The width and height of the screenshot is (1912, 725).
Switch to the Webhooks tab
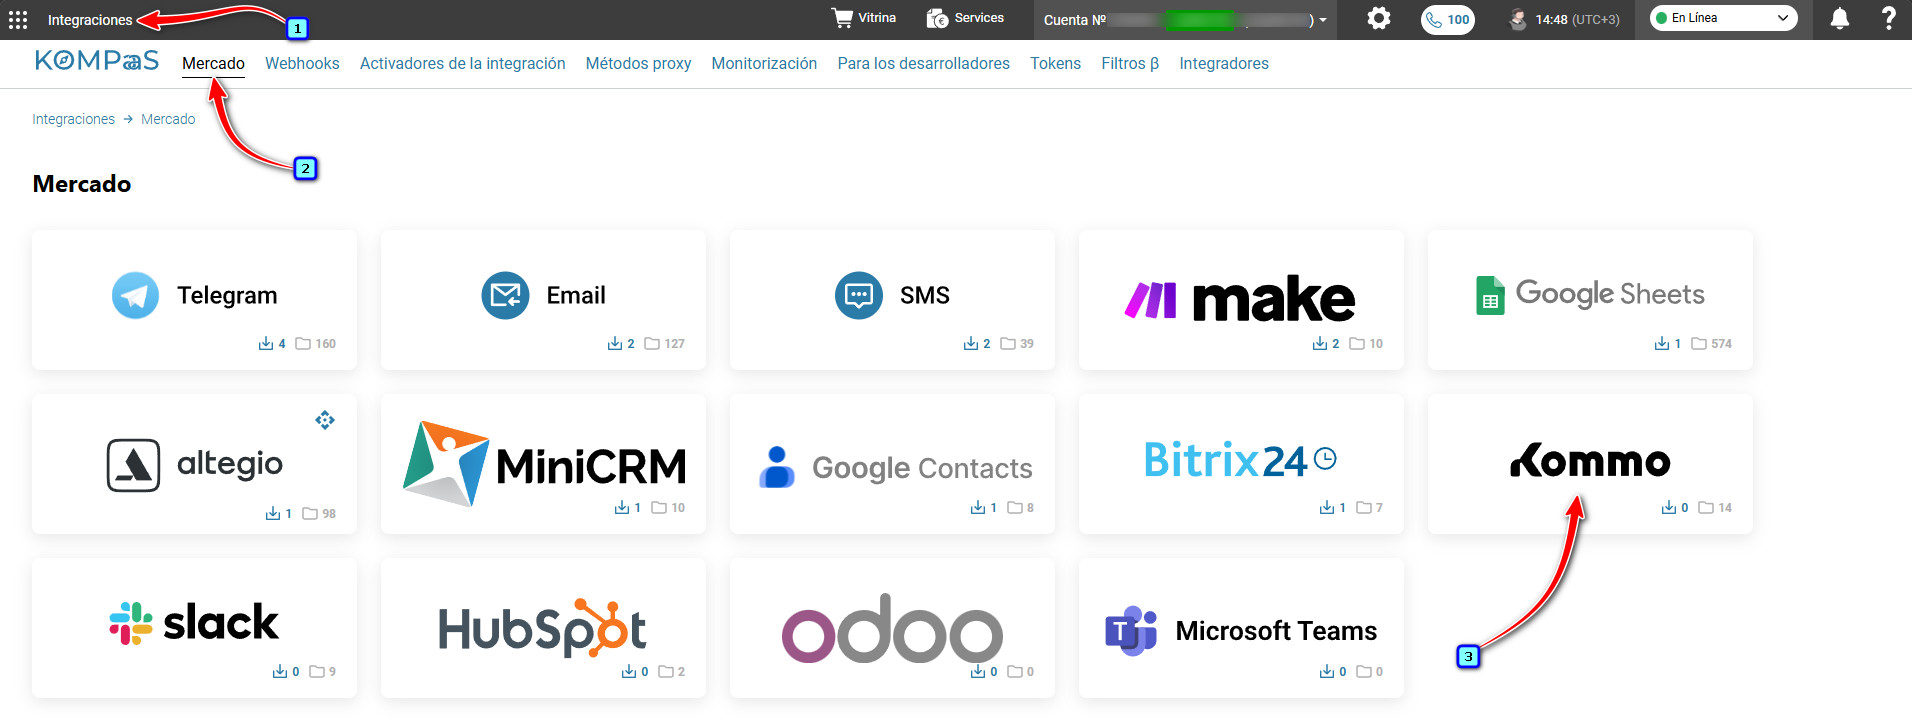(x=302, y=63)
